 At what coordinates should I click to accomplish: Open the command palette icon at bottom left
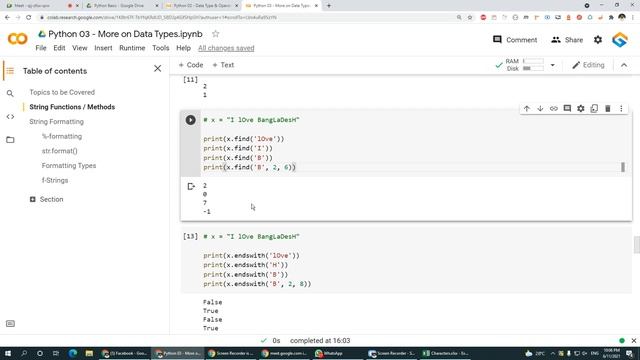10,324
